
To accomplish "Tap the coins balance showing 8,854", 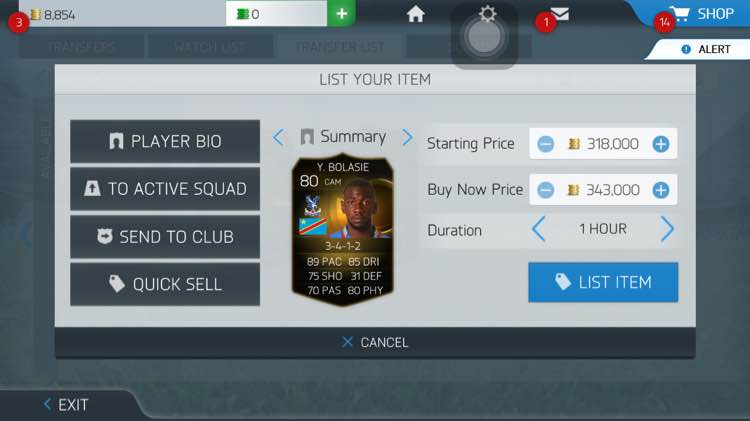I will coord(53,15).
